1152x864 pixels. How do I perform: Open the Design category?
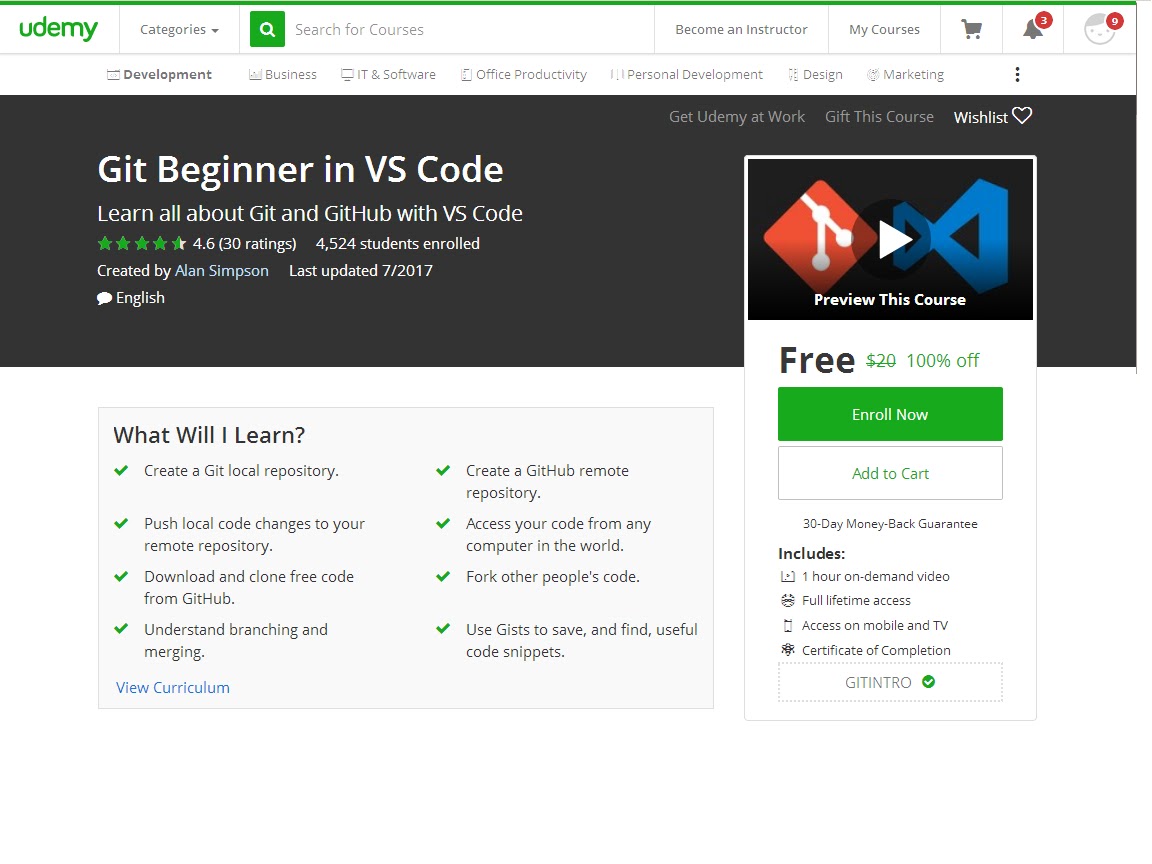(x=816, y=74)
